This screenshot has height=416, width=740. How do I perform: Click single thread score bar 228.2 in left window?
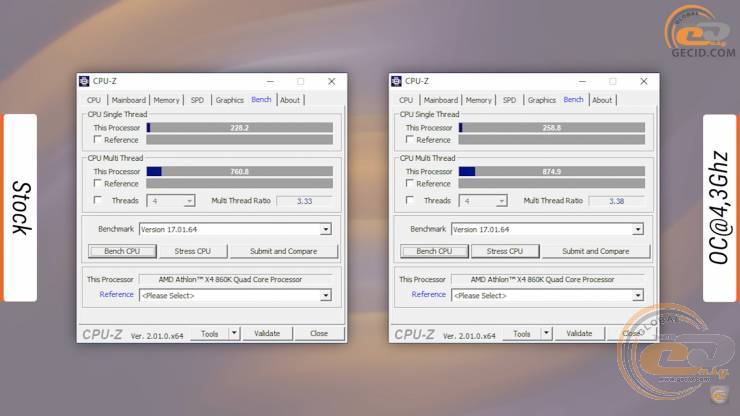click(x=240, y=127)
